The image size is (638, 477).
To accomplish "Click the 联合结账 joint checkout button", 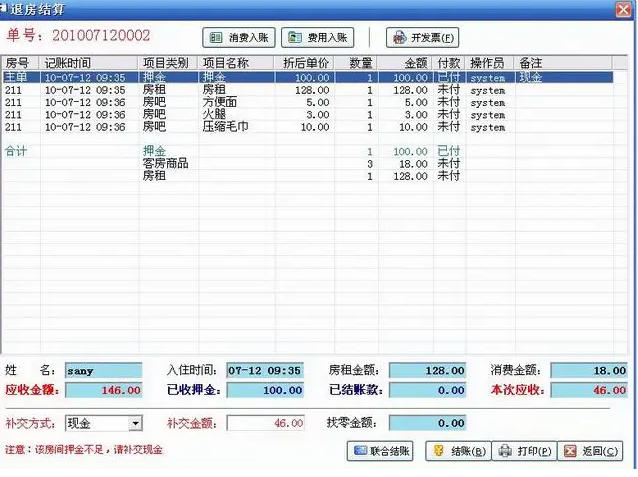I will pos(381,451).
